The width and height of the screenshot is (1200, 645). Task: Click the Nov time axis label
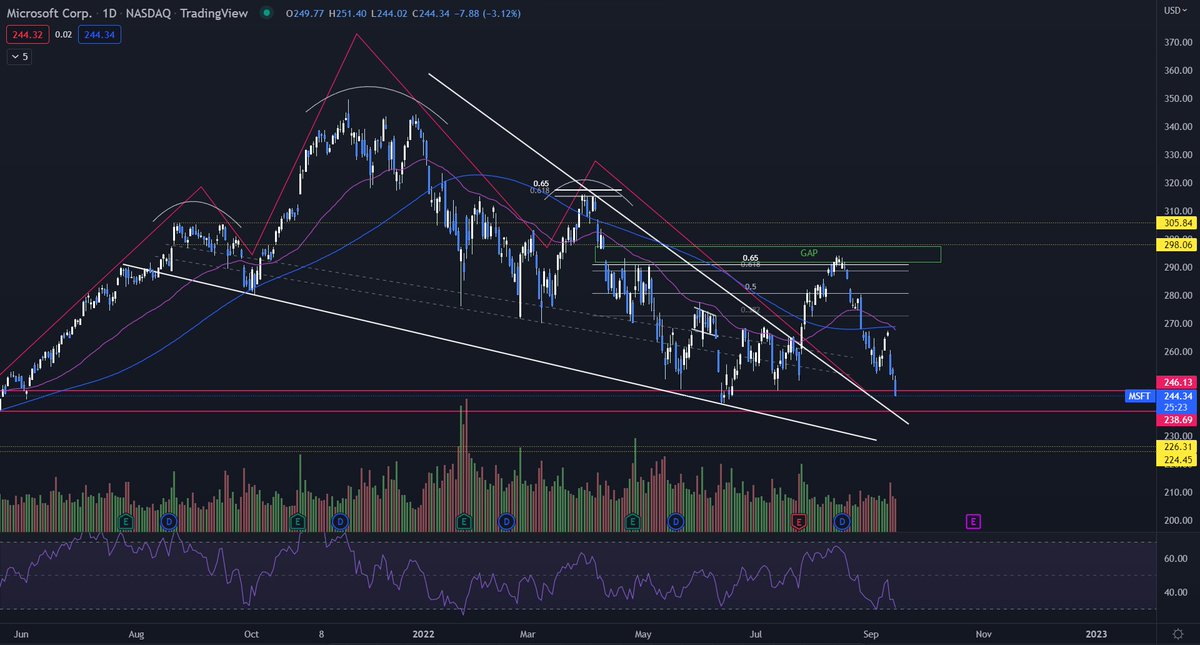click(983, 634)
